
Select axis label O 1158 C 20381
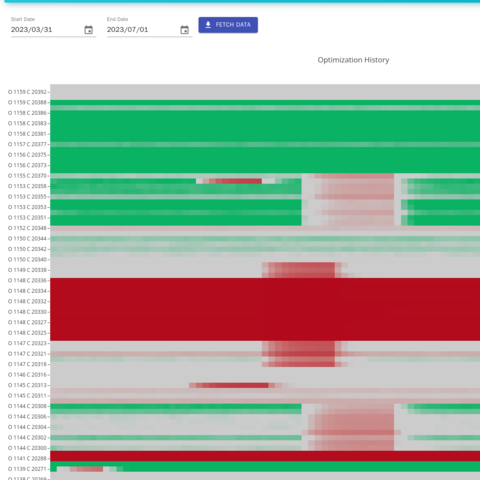pos(27,134)
